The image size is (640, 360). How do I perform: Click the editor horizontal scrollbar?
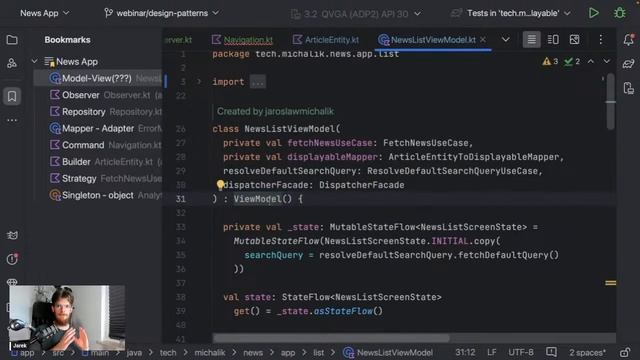[331, 338]
